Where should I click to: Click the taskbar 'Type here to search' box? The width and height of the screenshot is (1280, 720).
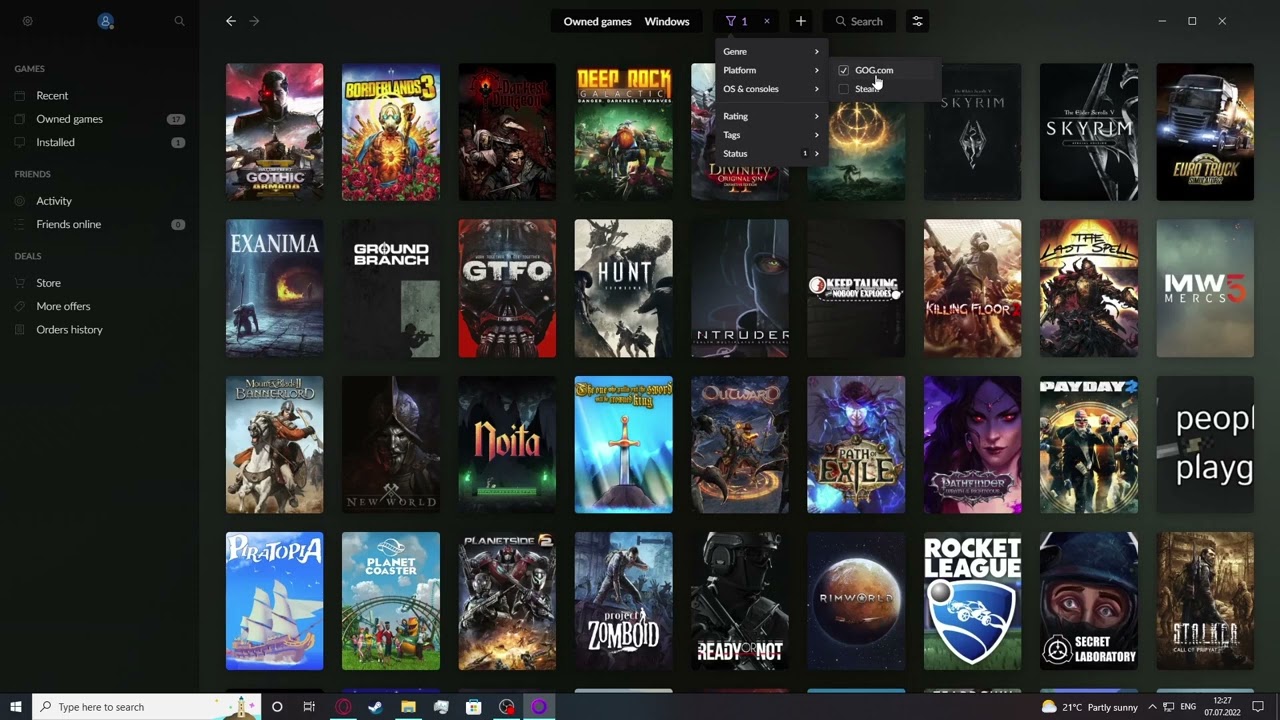(146, 707)
